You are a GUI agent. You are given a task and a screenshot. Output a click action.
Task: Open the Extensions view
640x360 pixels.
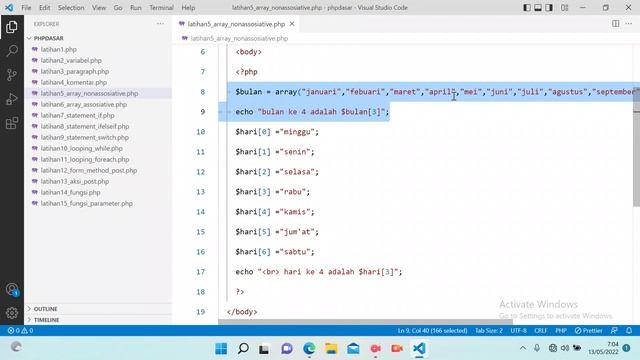tap(12, 123)
